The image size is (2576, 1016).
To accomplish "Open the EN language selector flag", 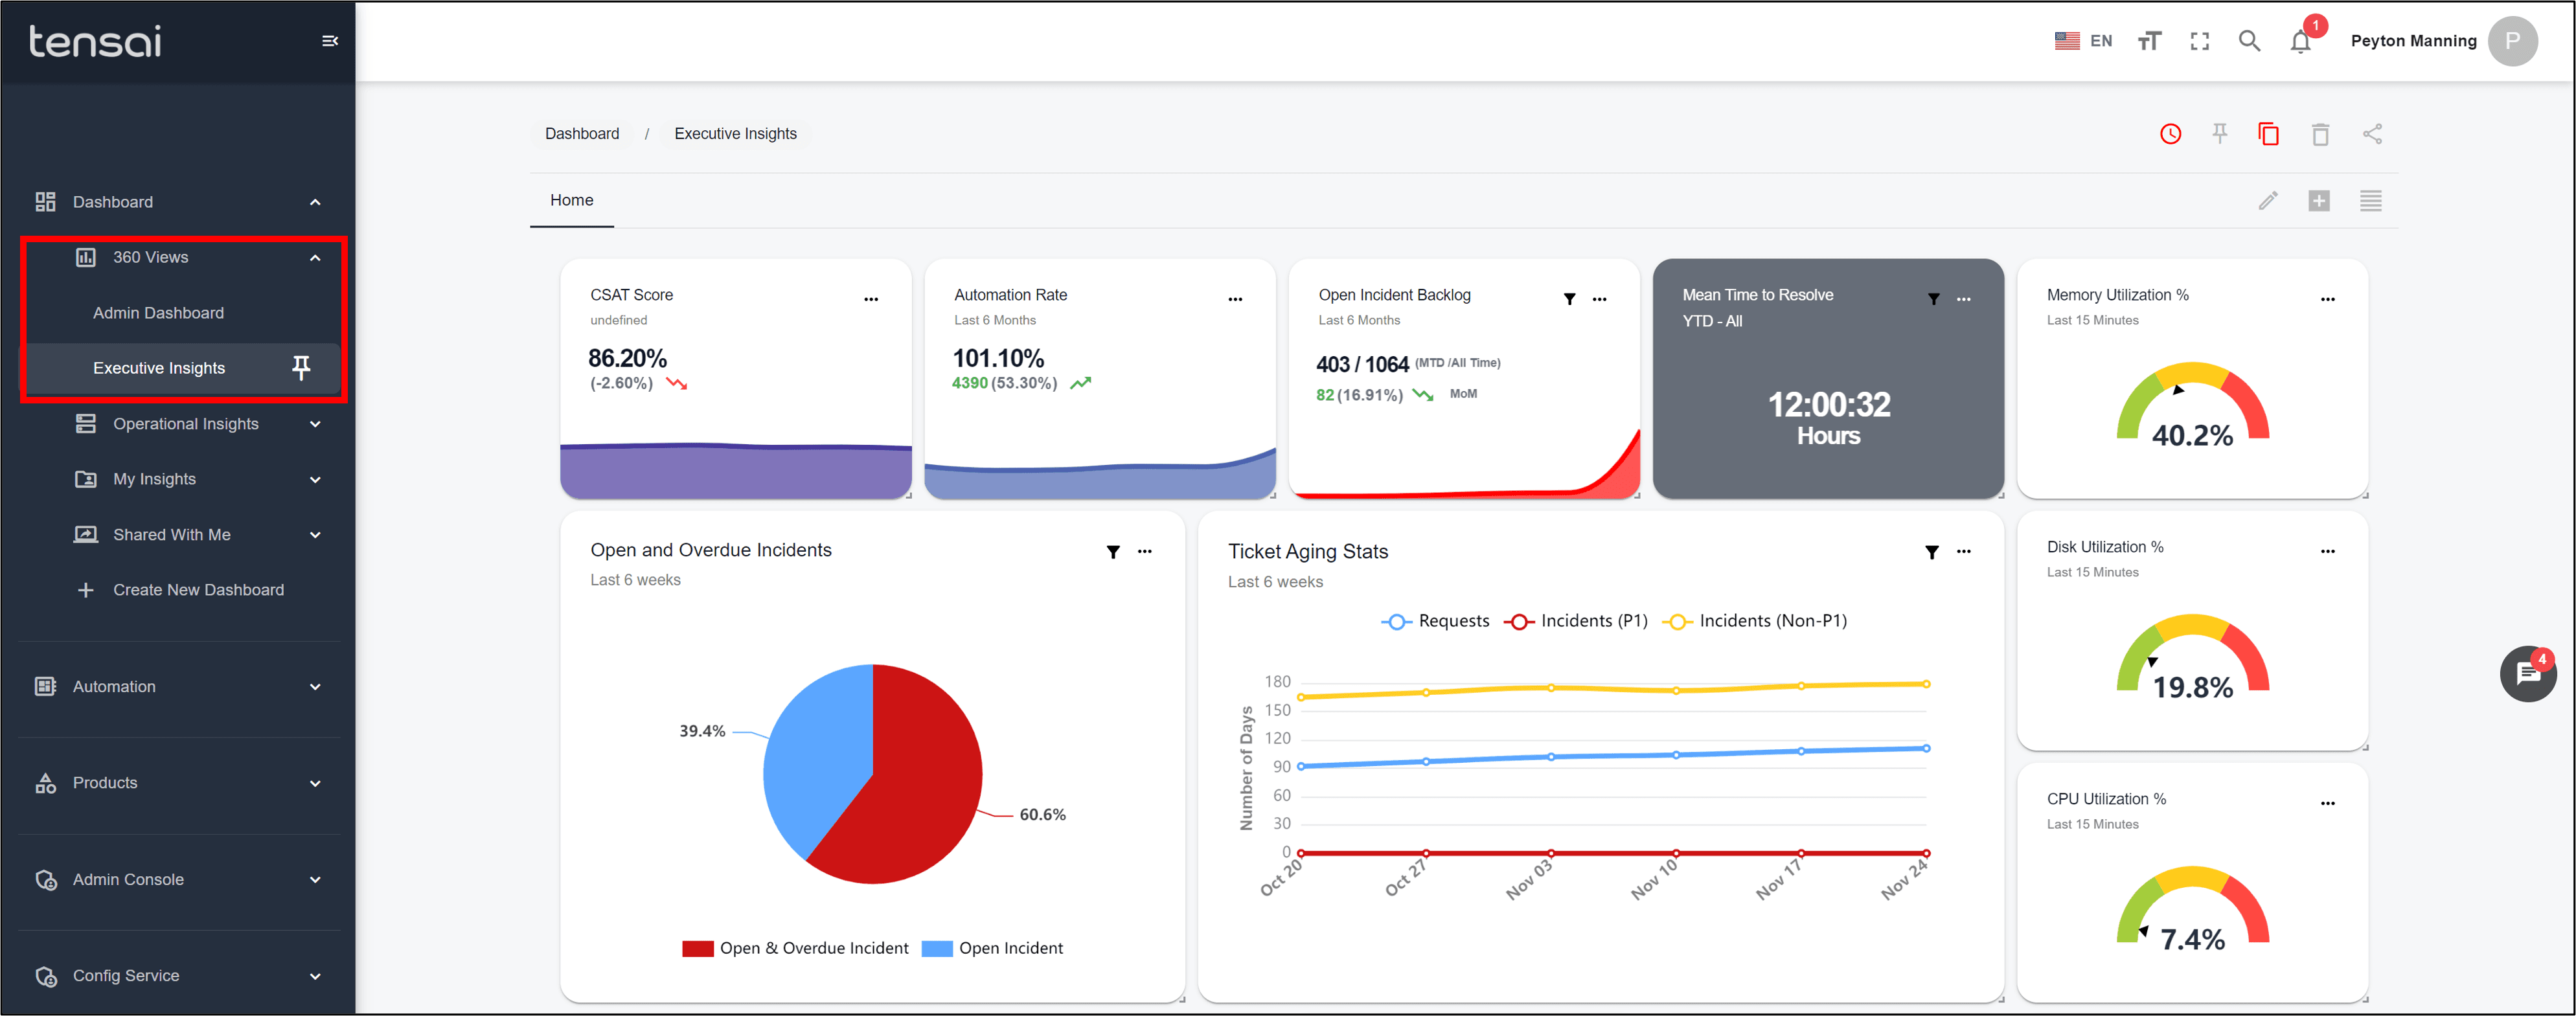I will [2066, 41].
